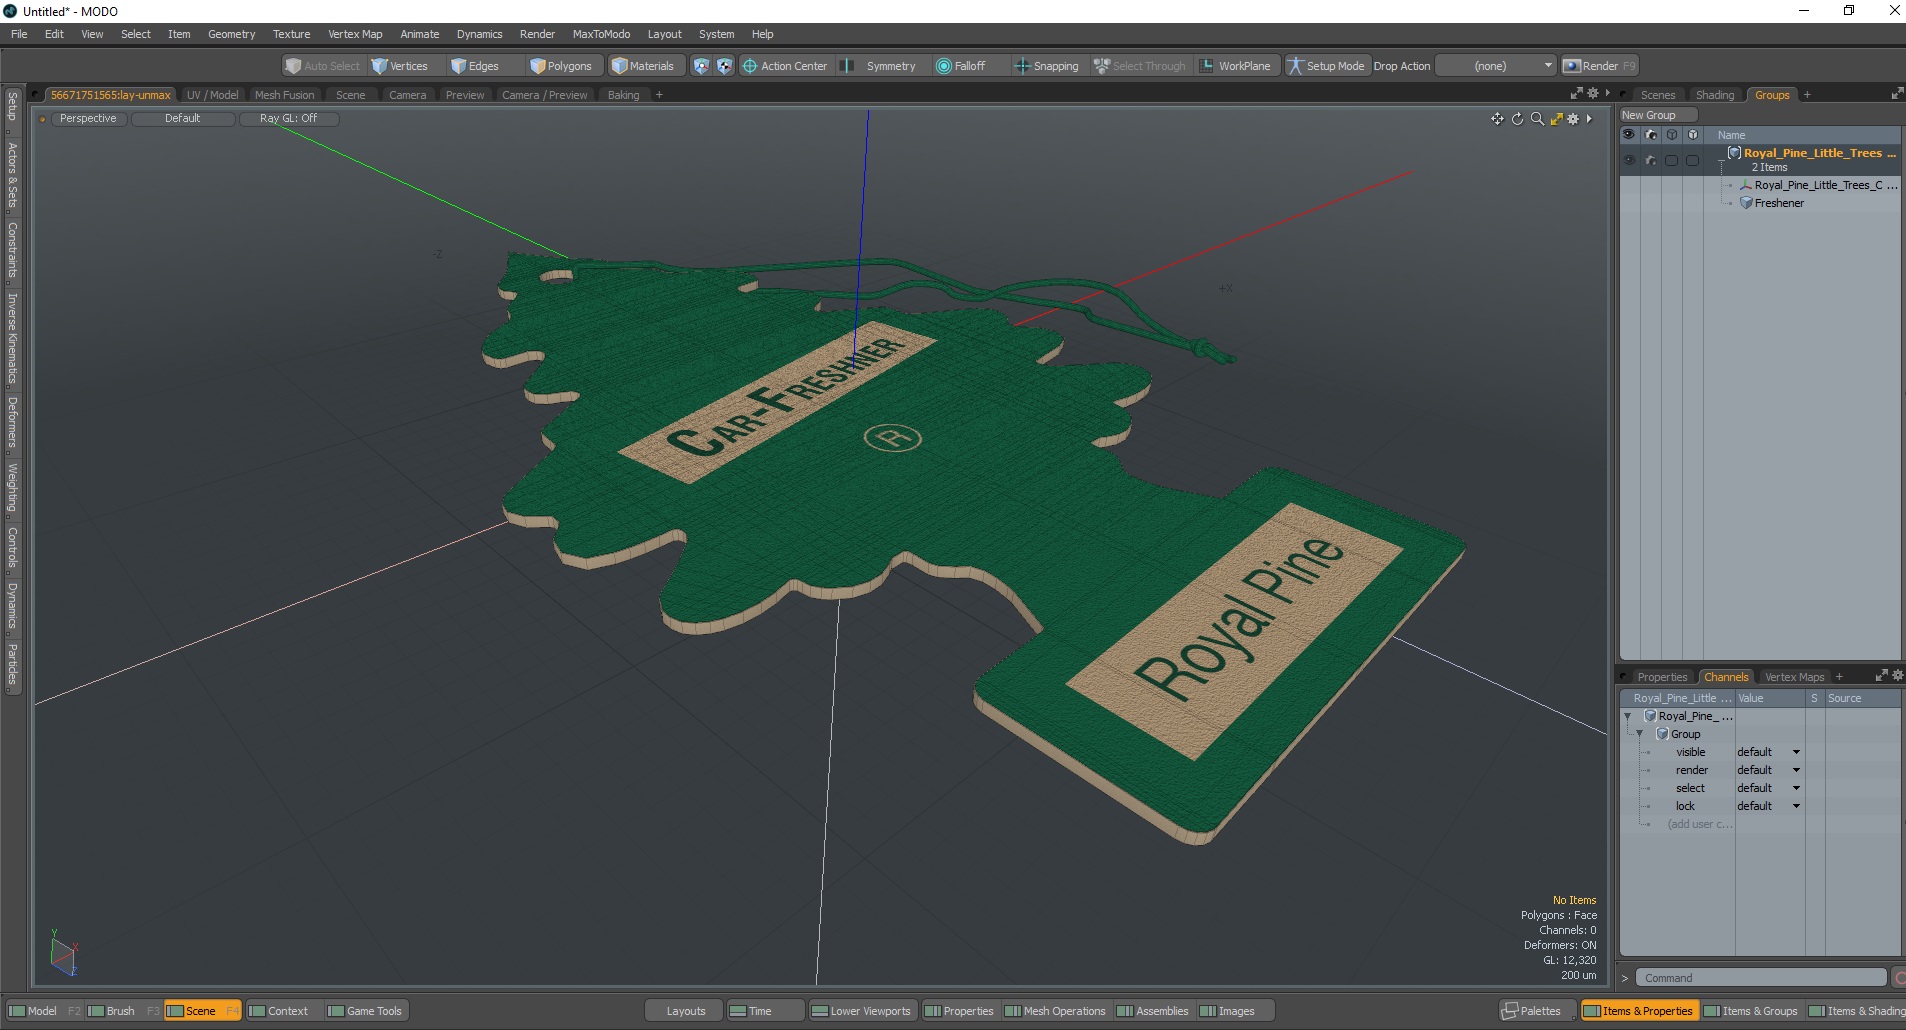1906x1030 pixels.
Task: Open the Mesh Operations panel button
Action: pyautogui.click(x=1055, y=1011)
